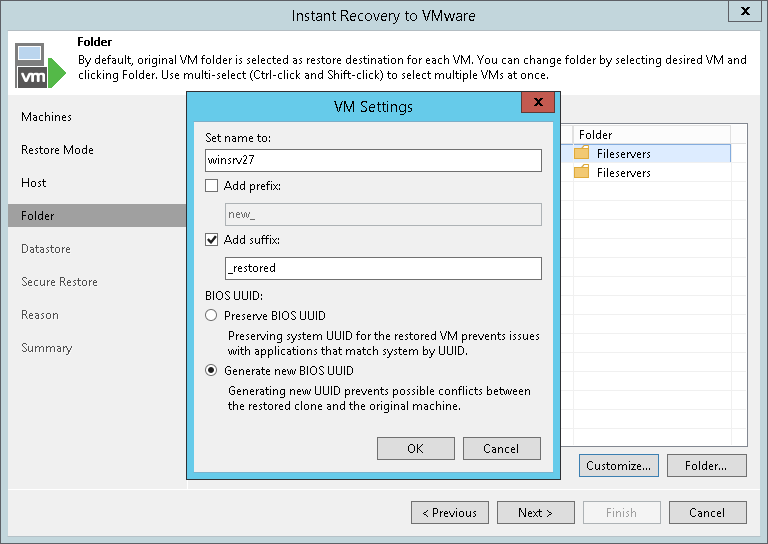Click the Customize button
Image resolution: width=768 pixels, height=544 pixels.
618,466
